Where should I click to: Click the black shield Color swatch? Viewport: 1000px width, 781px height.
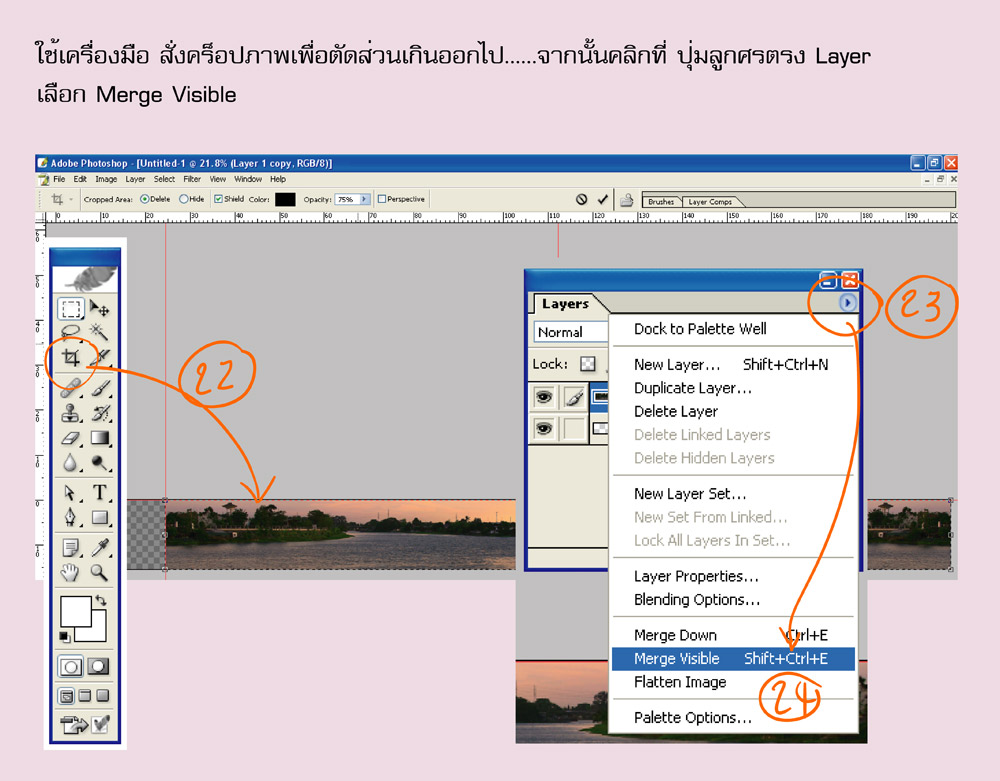[285, 200]
